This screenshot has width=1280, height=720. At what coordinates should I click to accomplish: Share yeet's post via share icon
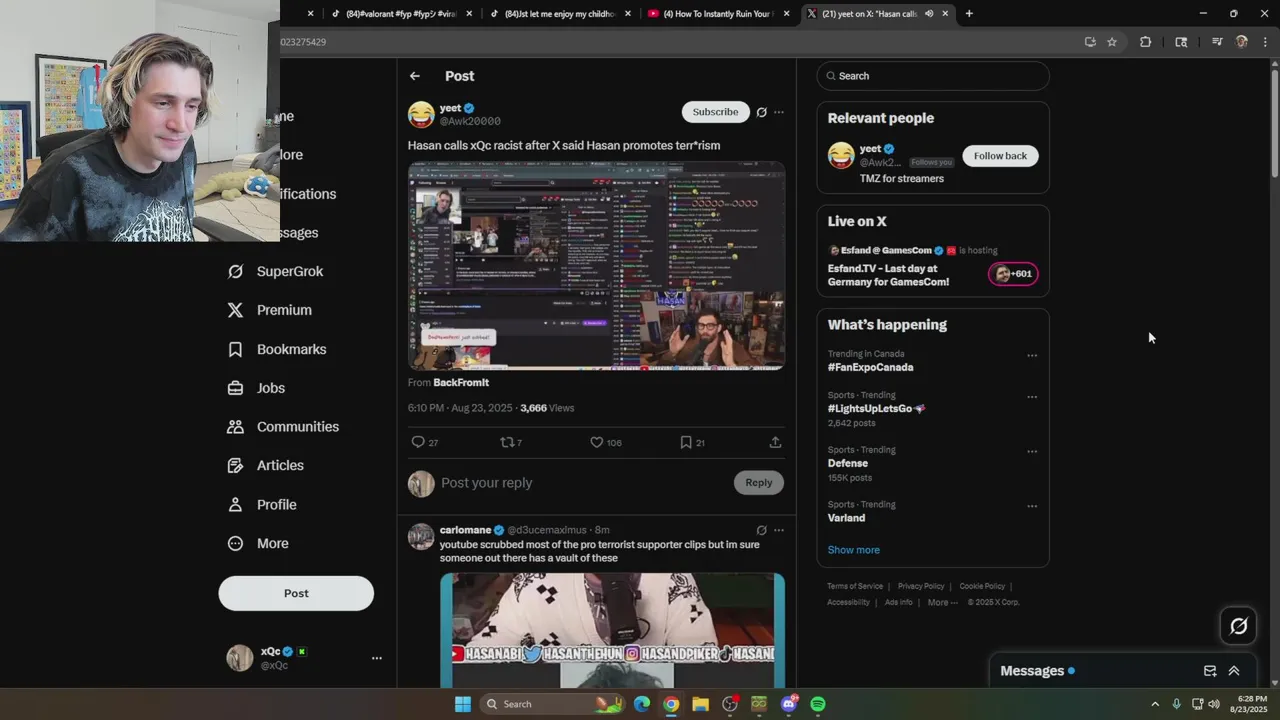pyautogui.click(x=775, y=442)
